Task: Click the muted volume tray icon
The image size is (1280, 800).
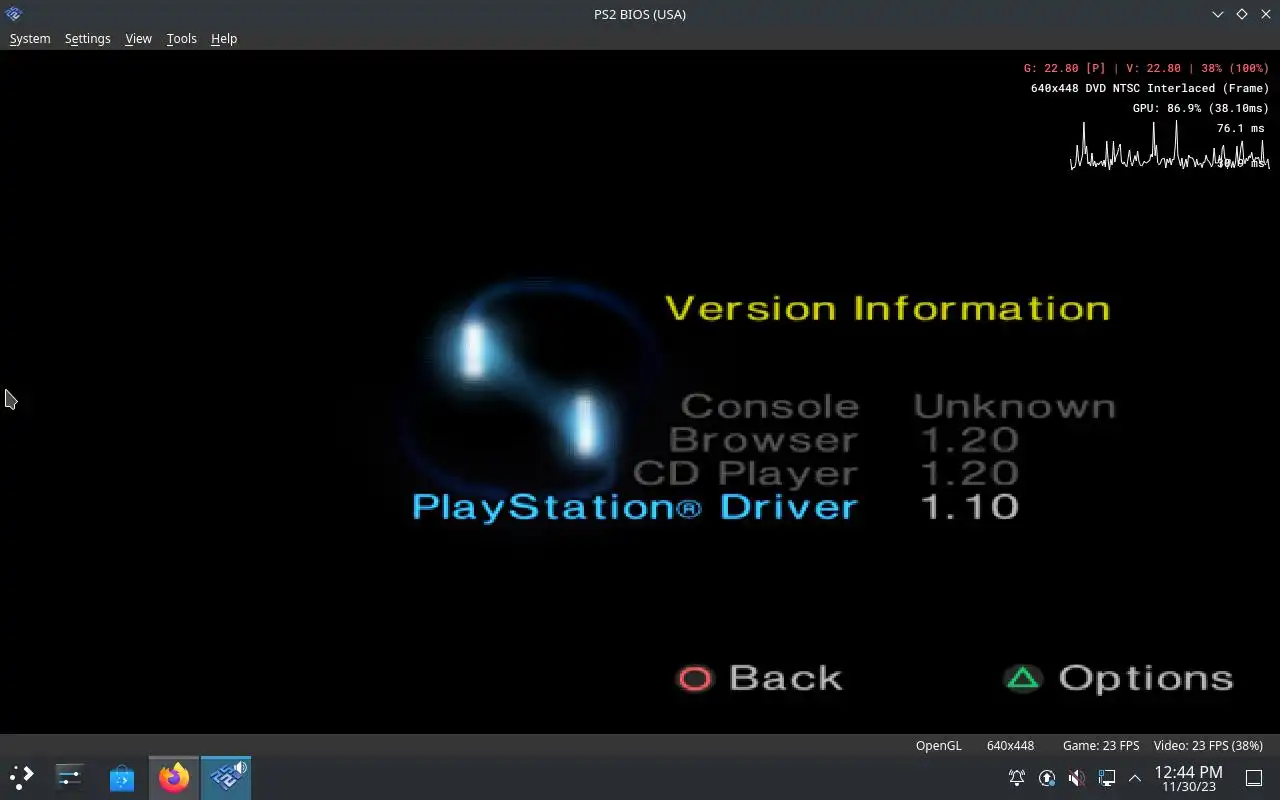Action: pos(1077,778)
